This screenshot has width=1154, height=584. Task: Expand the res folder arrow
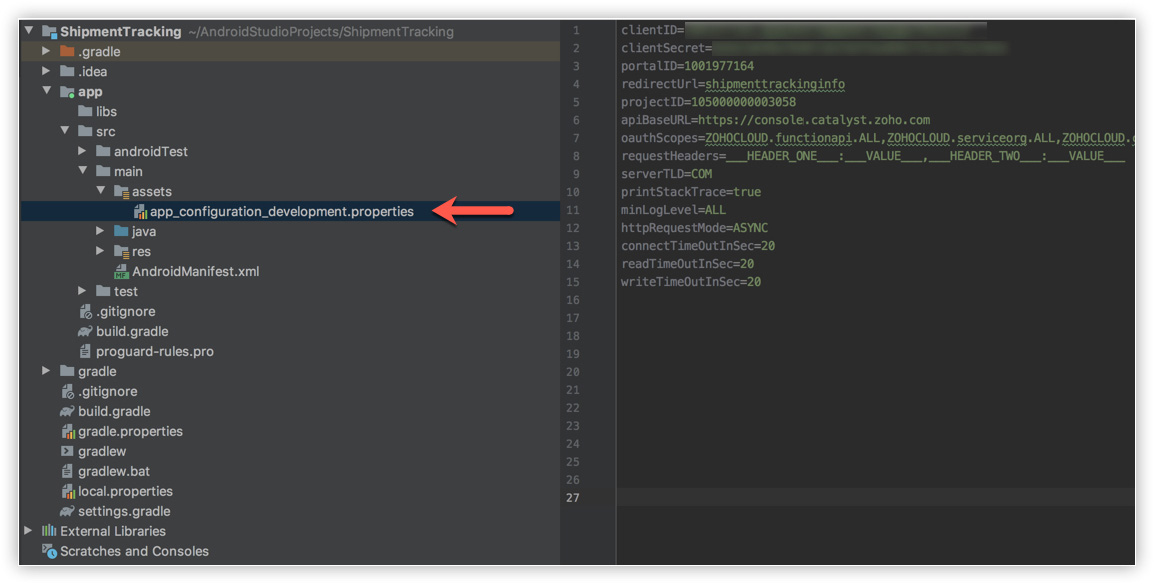click(x=101, y=251)
